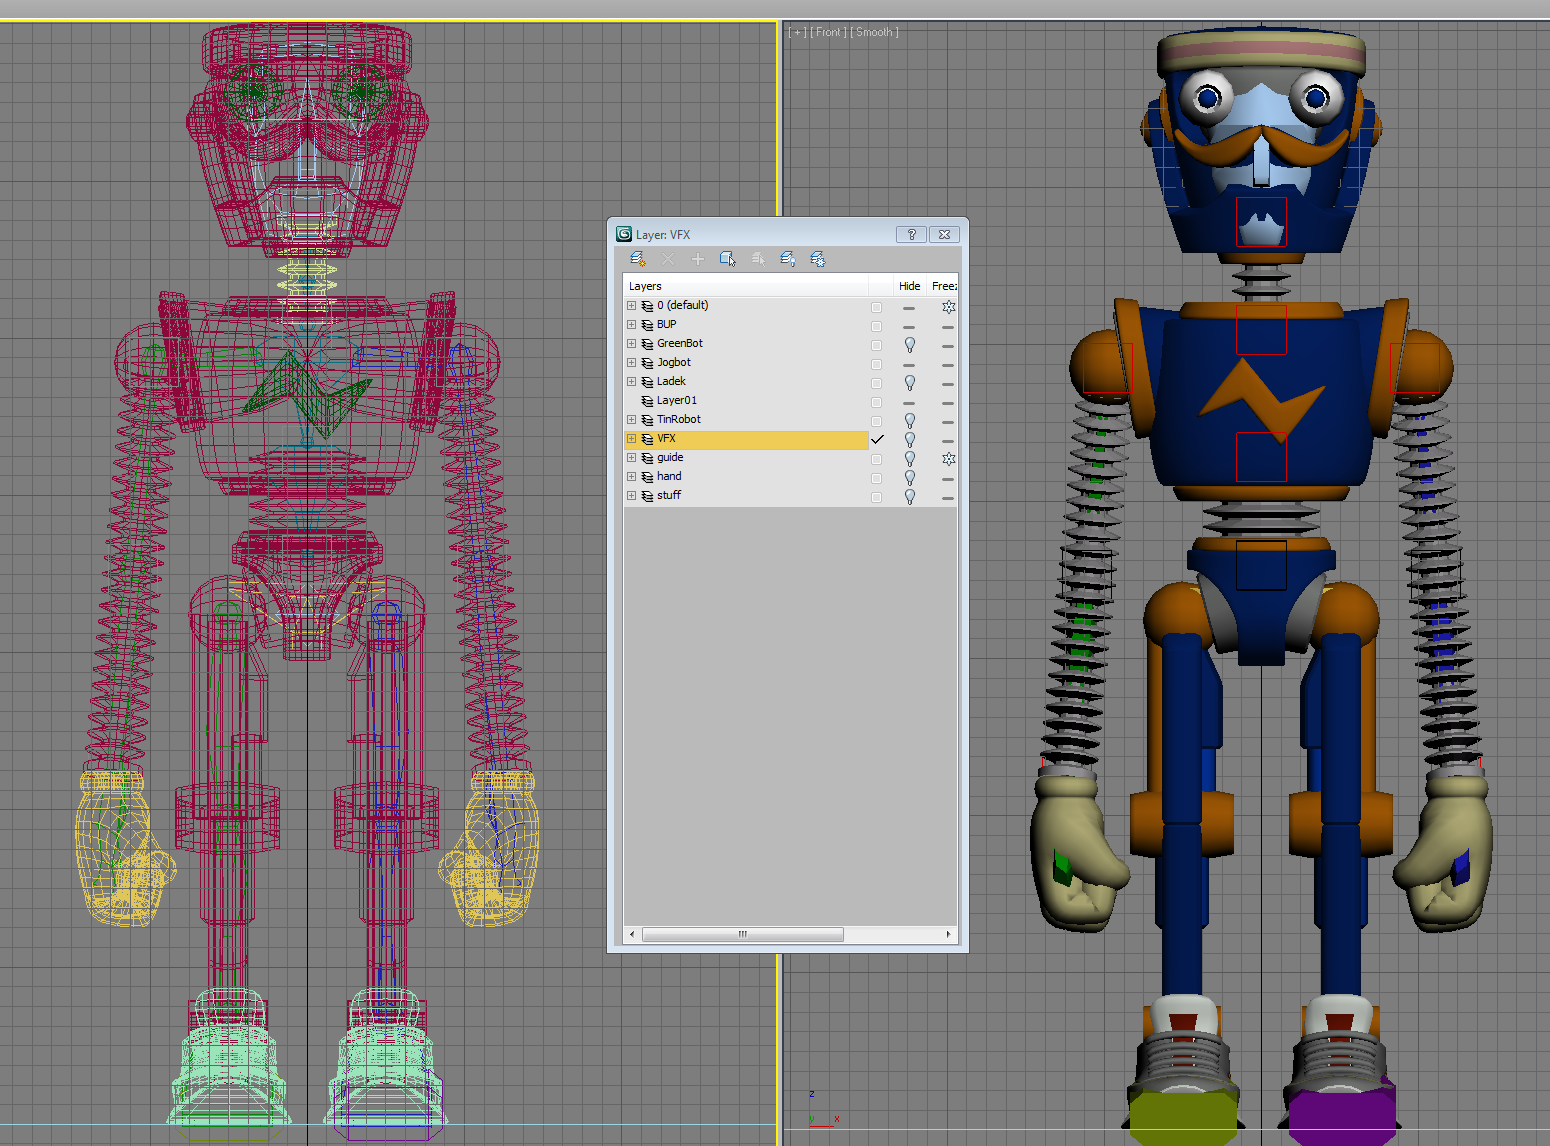The image size is (1550, 1146).
Task: Expand the TinRobot layer
Action: pyautogui.click(x=631, y=420)
